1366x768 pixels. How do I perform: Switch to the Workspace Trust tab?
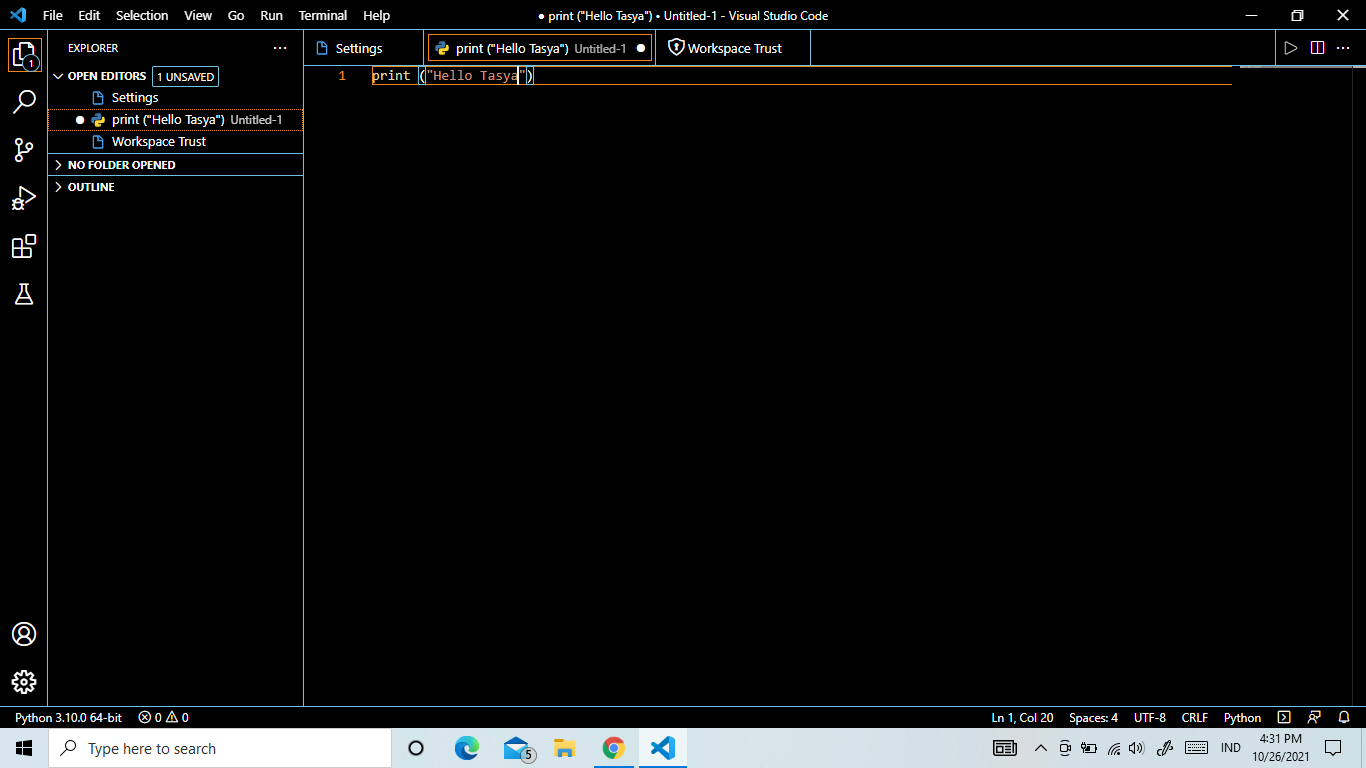click(733, 48)
